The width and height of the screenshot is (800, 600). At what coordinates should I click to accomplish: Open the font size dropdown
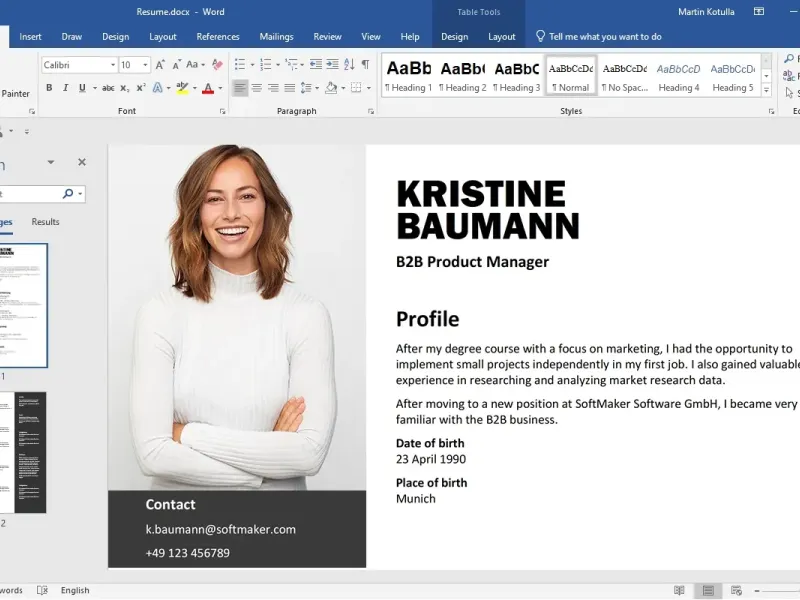click(146, 65)
